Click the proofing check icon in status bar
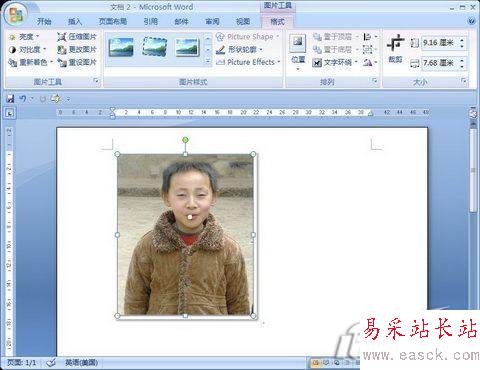The image size is (480, 370). (x=51, y=363)
